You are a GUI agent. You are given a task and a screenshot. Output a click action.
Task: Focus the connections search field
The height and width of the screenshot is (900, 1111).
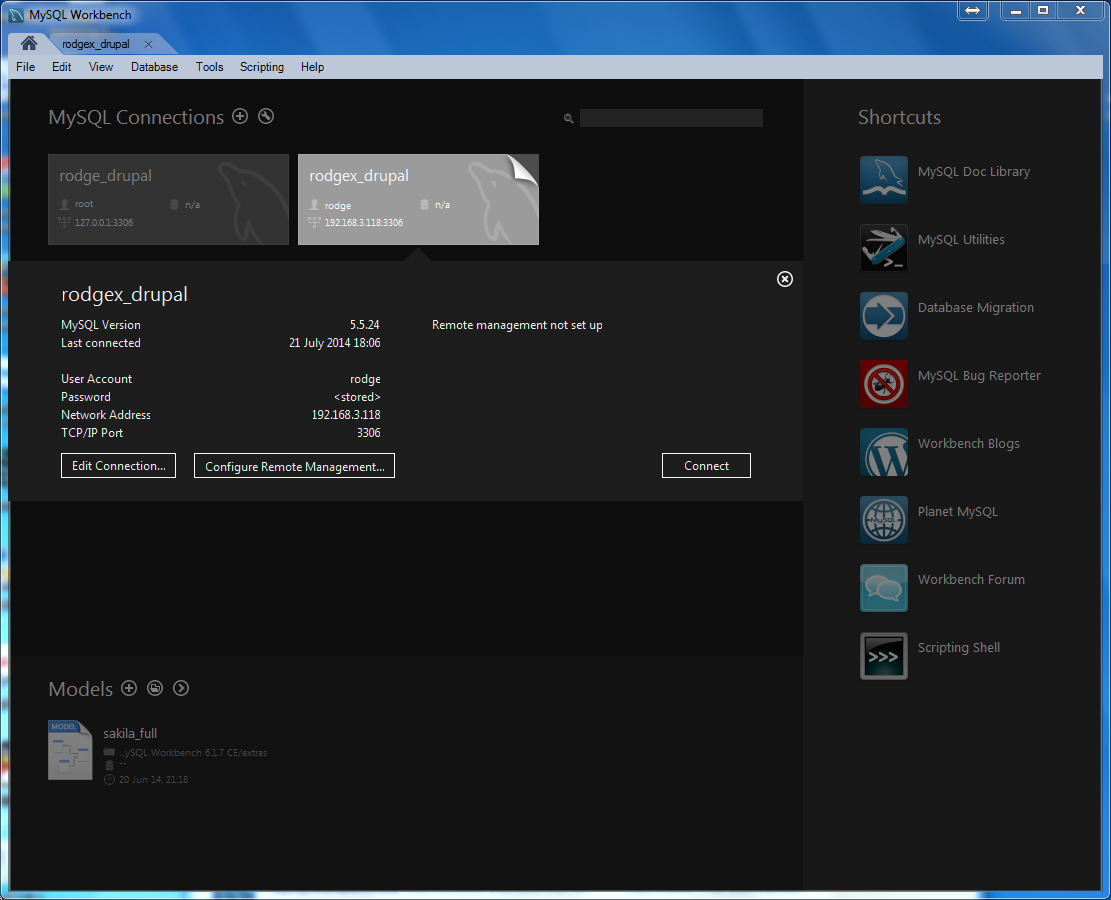point(671,118)
